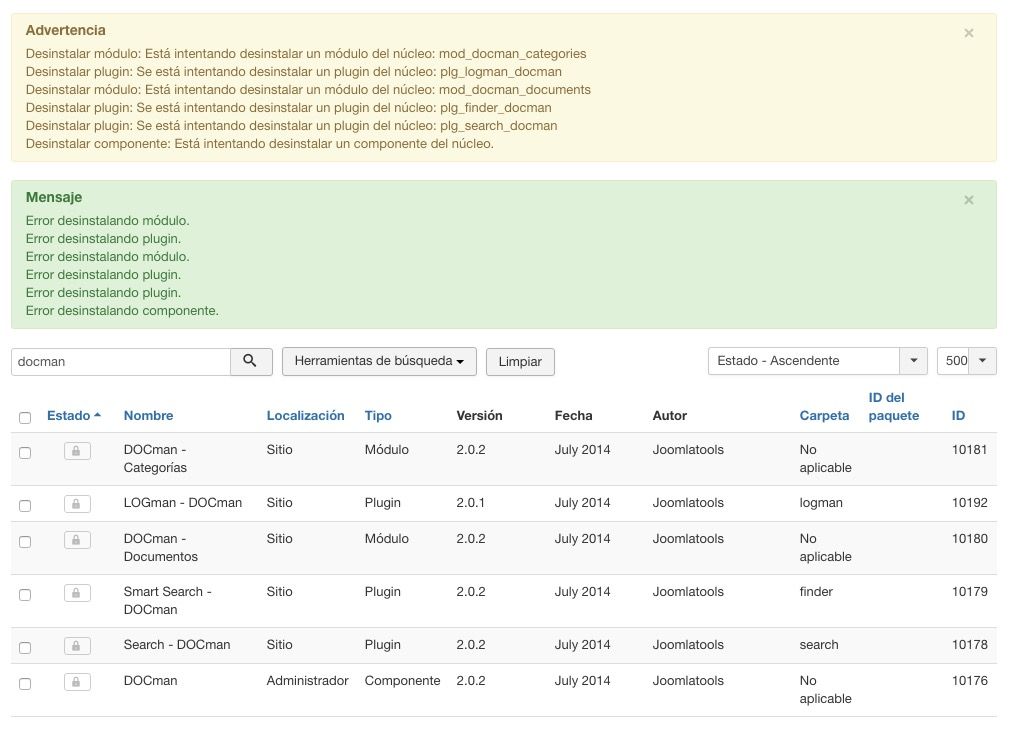Screen dimensions: 1012x732
Task: Click the 'Smart Search - DOCman' name cell
Action: pyautogui.click(x=168, y=600)
